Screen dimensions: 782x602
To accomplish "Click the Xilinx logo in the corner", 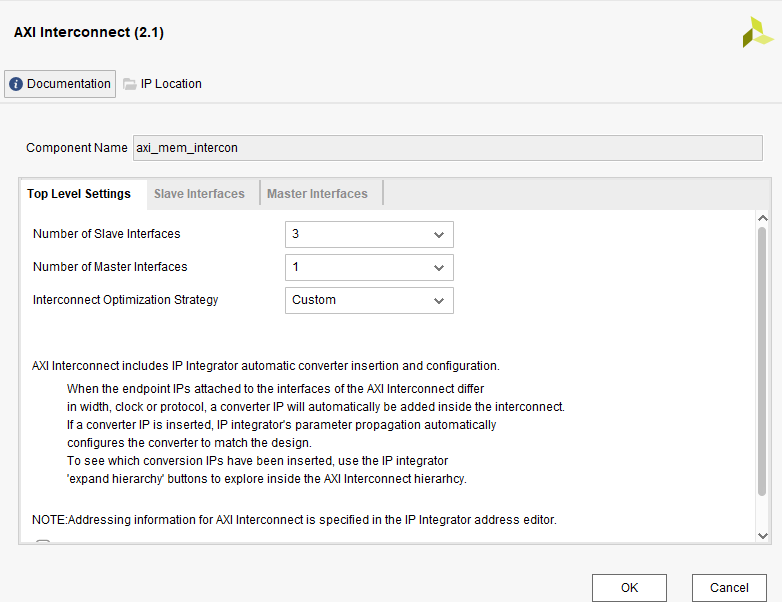I will [757, 32].
